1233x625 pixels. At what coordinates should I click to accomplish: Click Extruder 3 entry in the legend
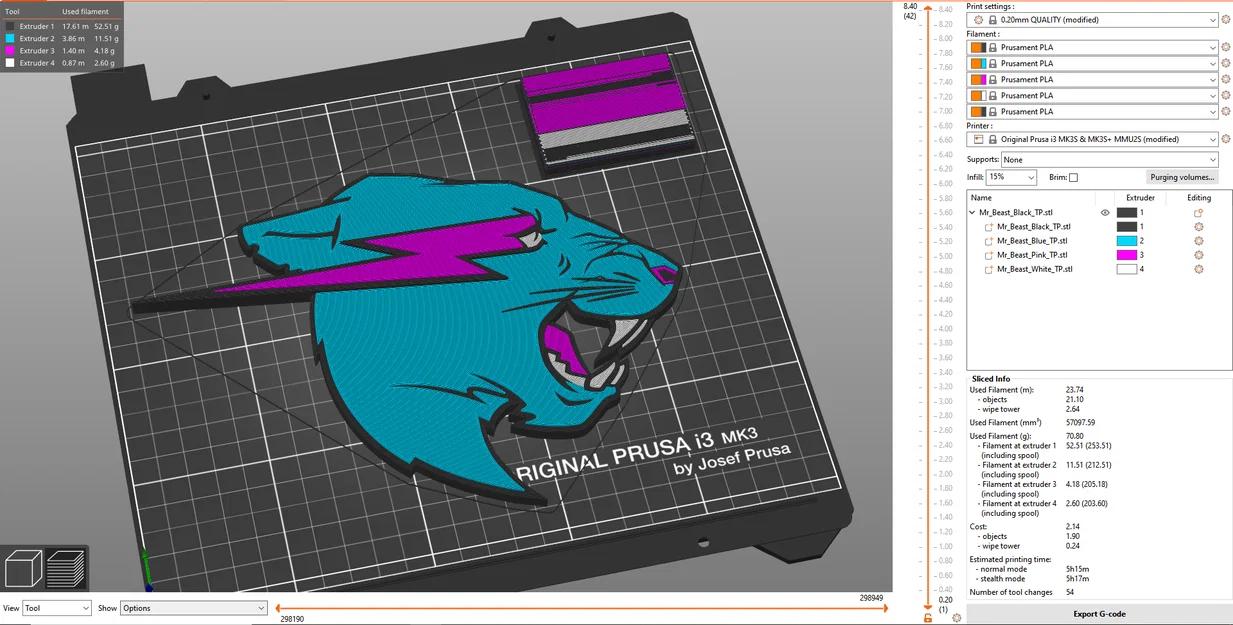point(61,51)
